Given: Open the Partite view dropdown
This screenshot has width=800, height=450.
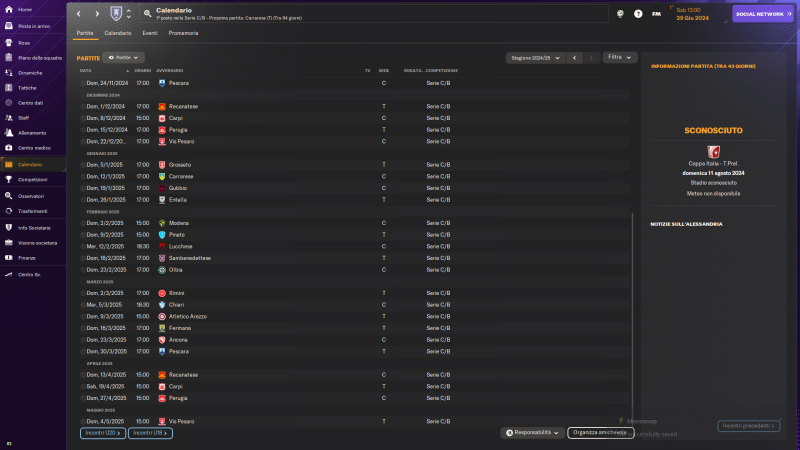Looking at the screenshot, I should pyautogui.click(x=125, y=58).
